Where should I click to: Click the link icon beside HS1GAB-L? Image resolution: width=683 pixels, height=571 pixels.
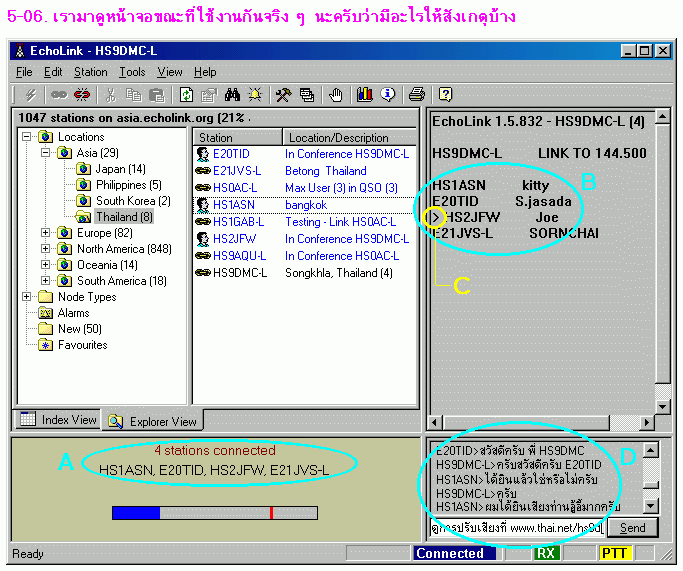[203, 222]
